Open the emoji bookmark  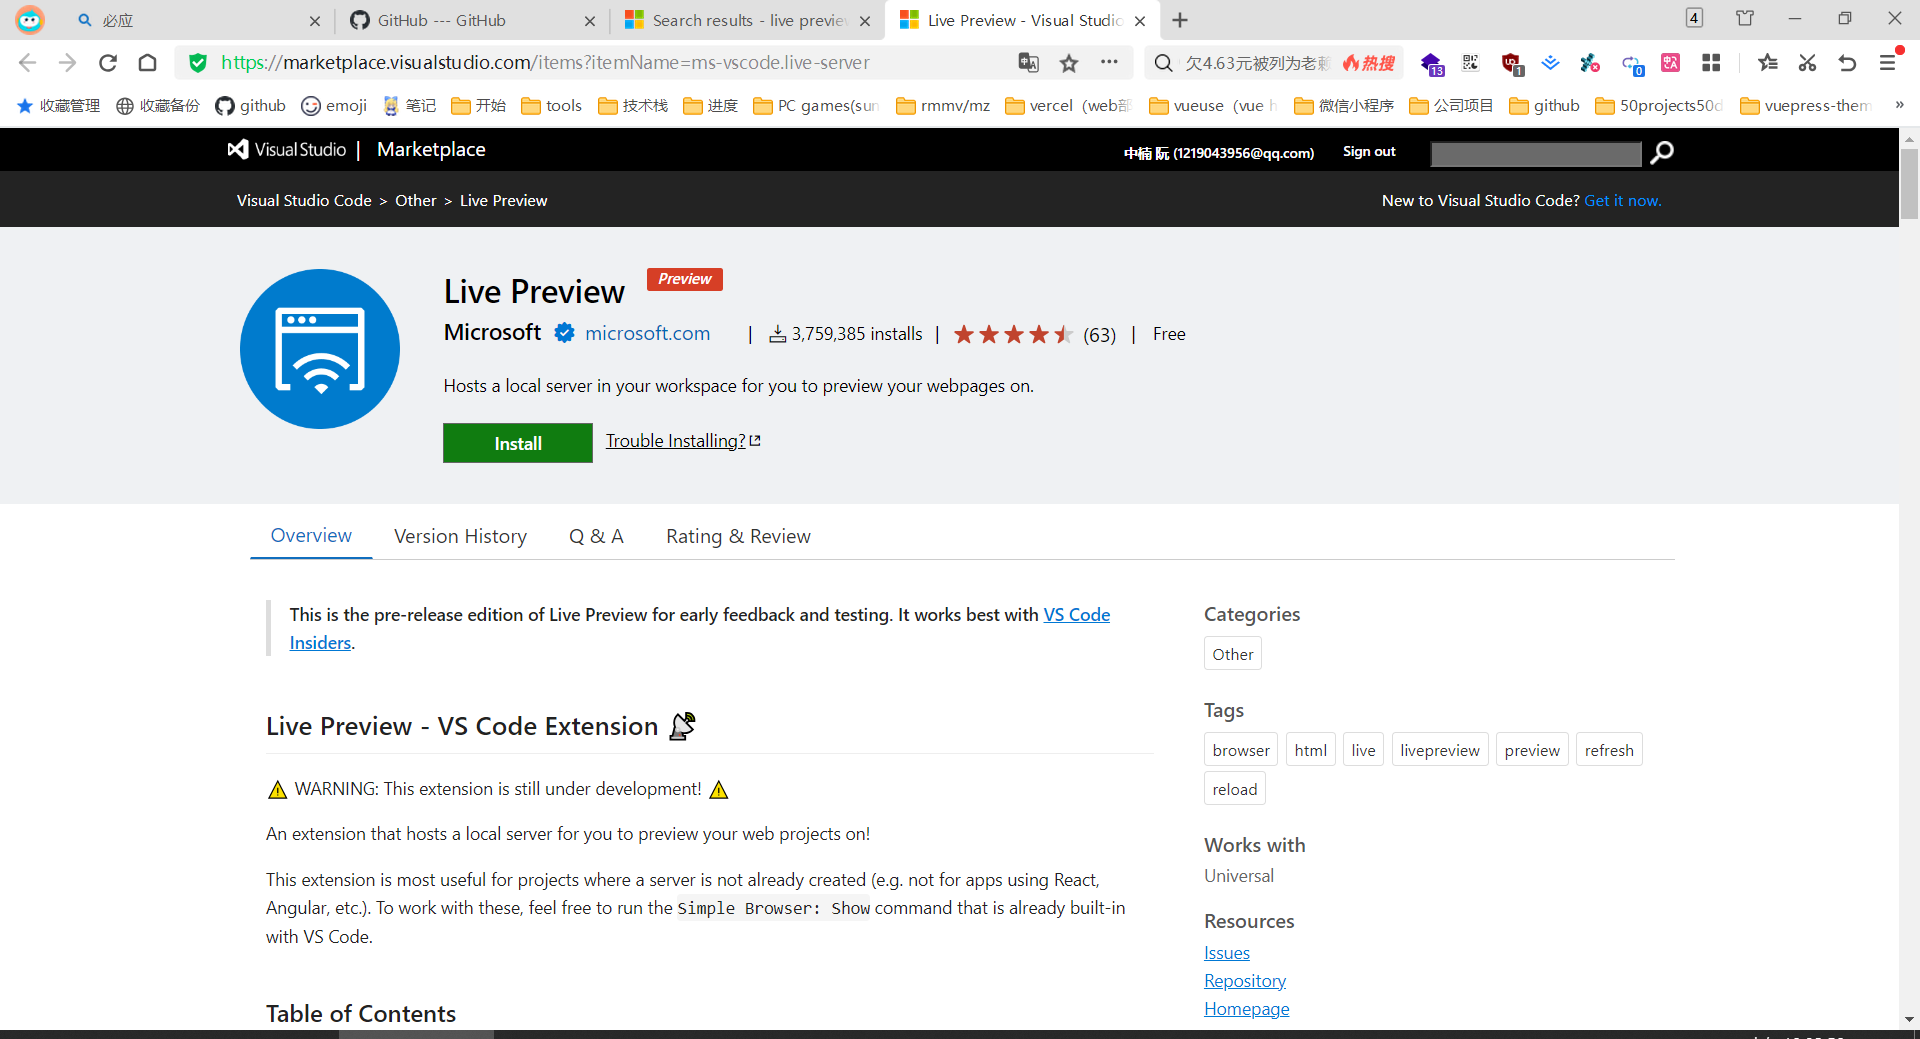(x=334, y=105)
